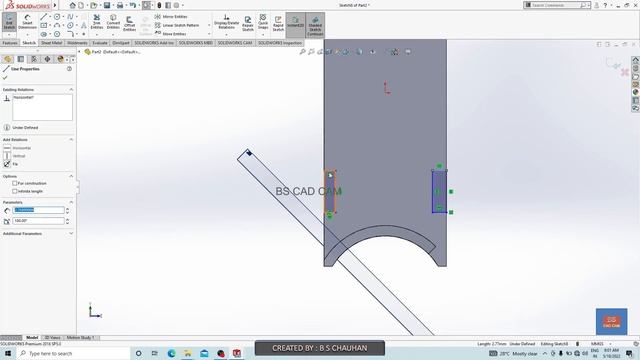The image size is (640, 360).
Task: Click the Quick Snaps tool
Action: pos(263,22)
